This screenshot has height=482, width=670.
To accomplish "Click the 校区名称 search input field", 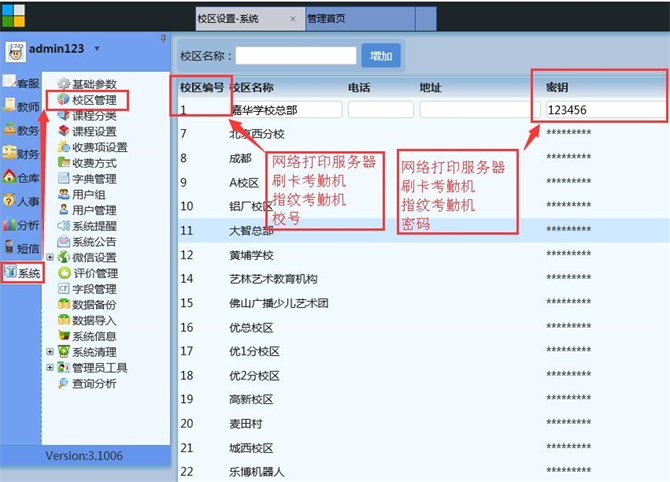I will [296, 56].
